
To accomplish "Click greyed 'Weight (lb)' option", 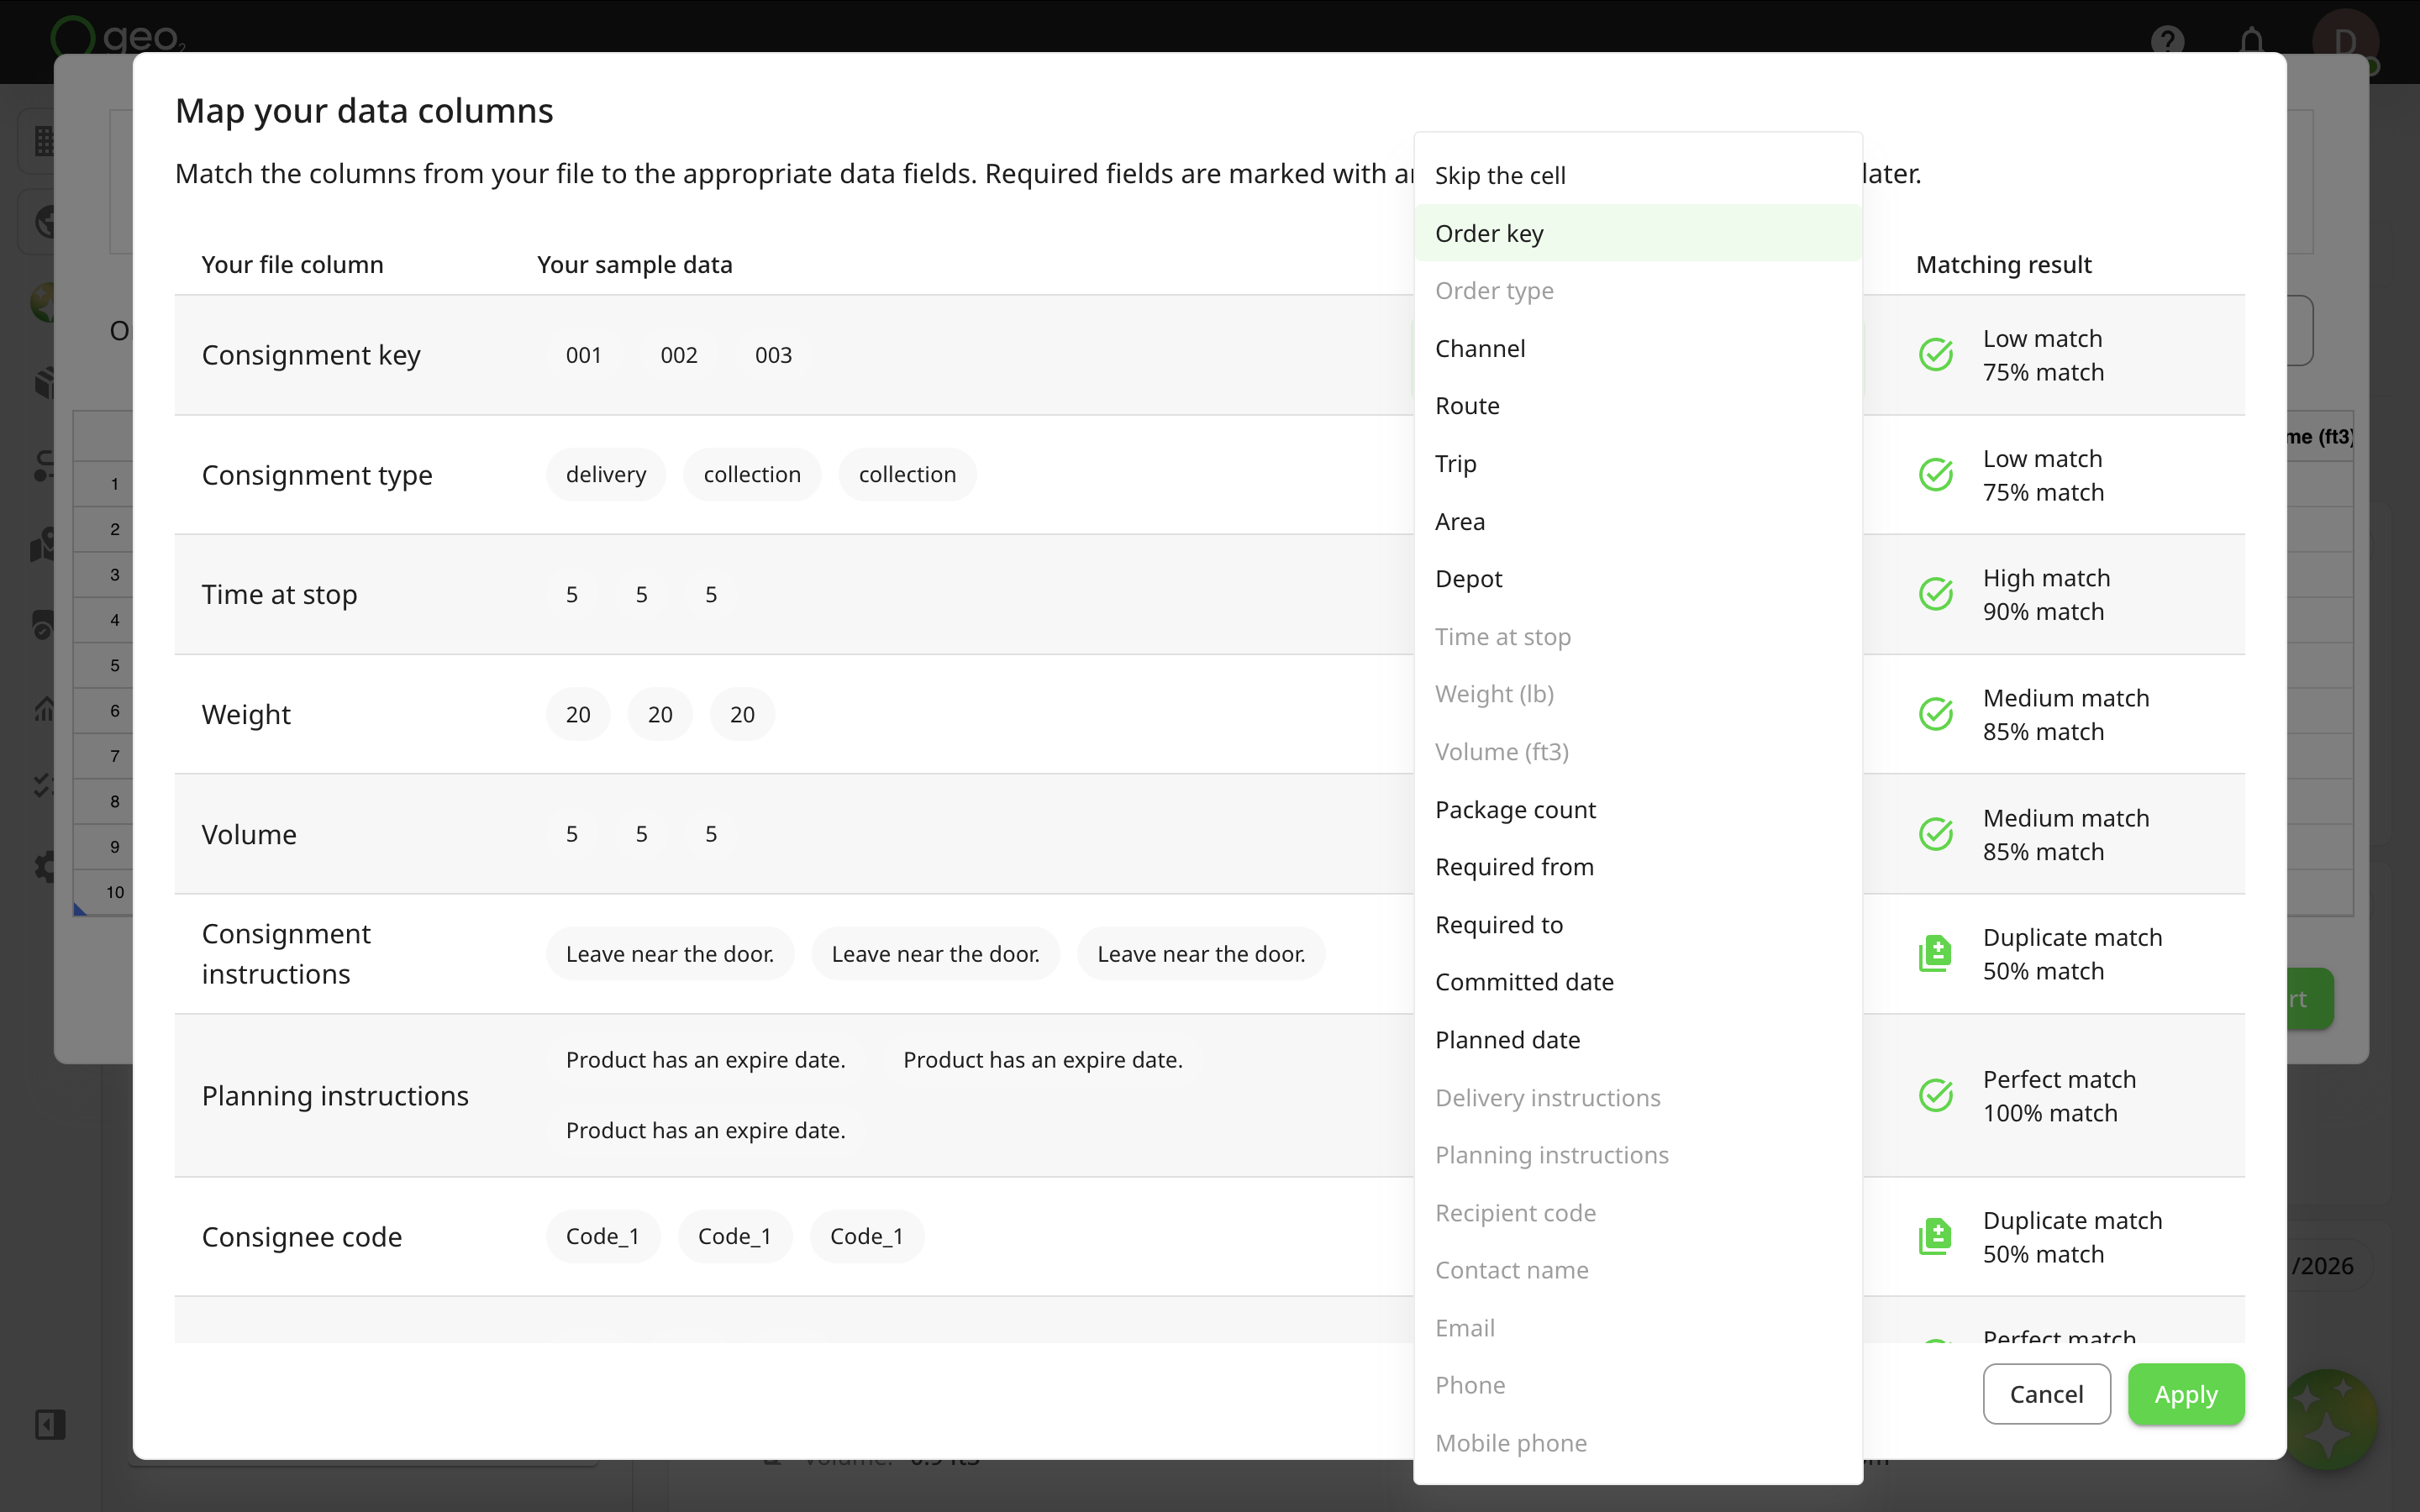I will (x=1637, y=694).
